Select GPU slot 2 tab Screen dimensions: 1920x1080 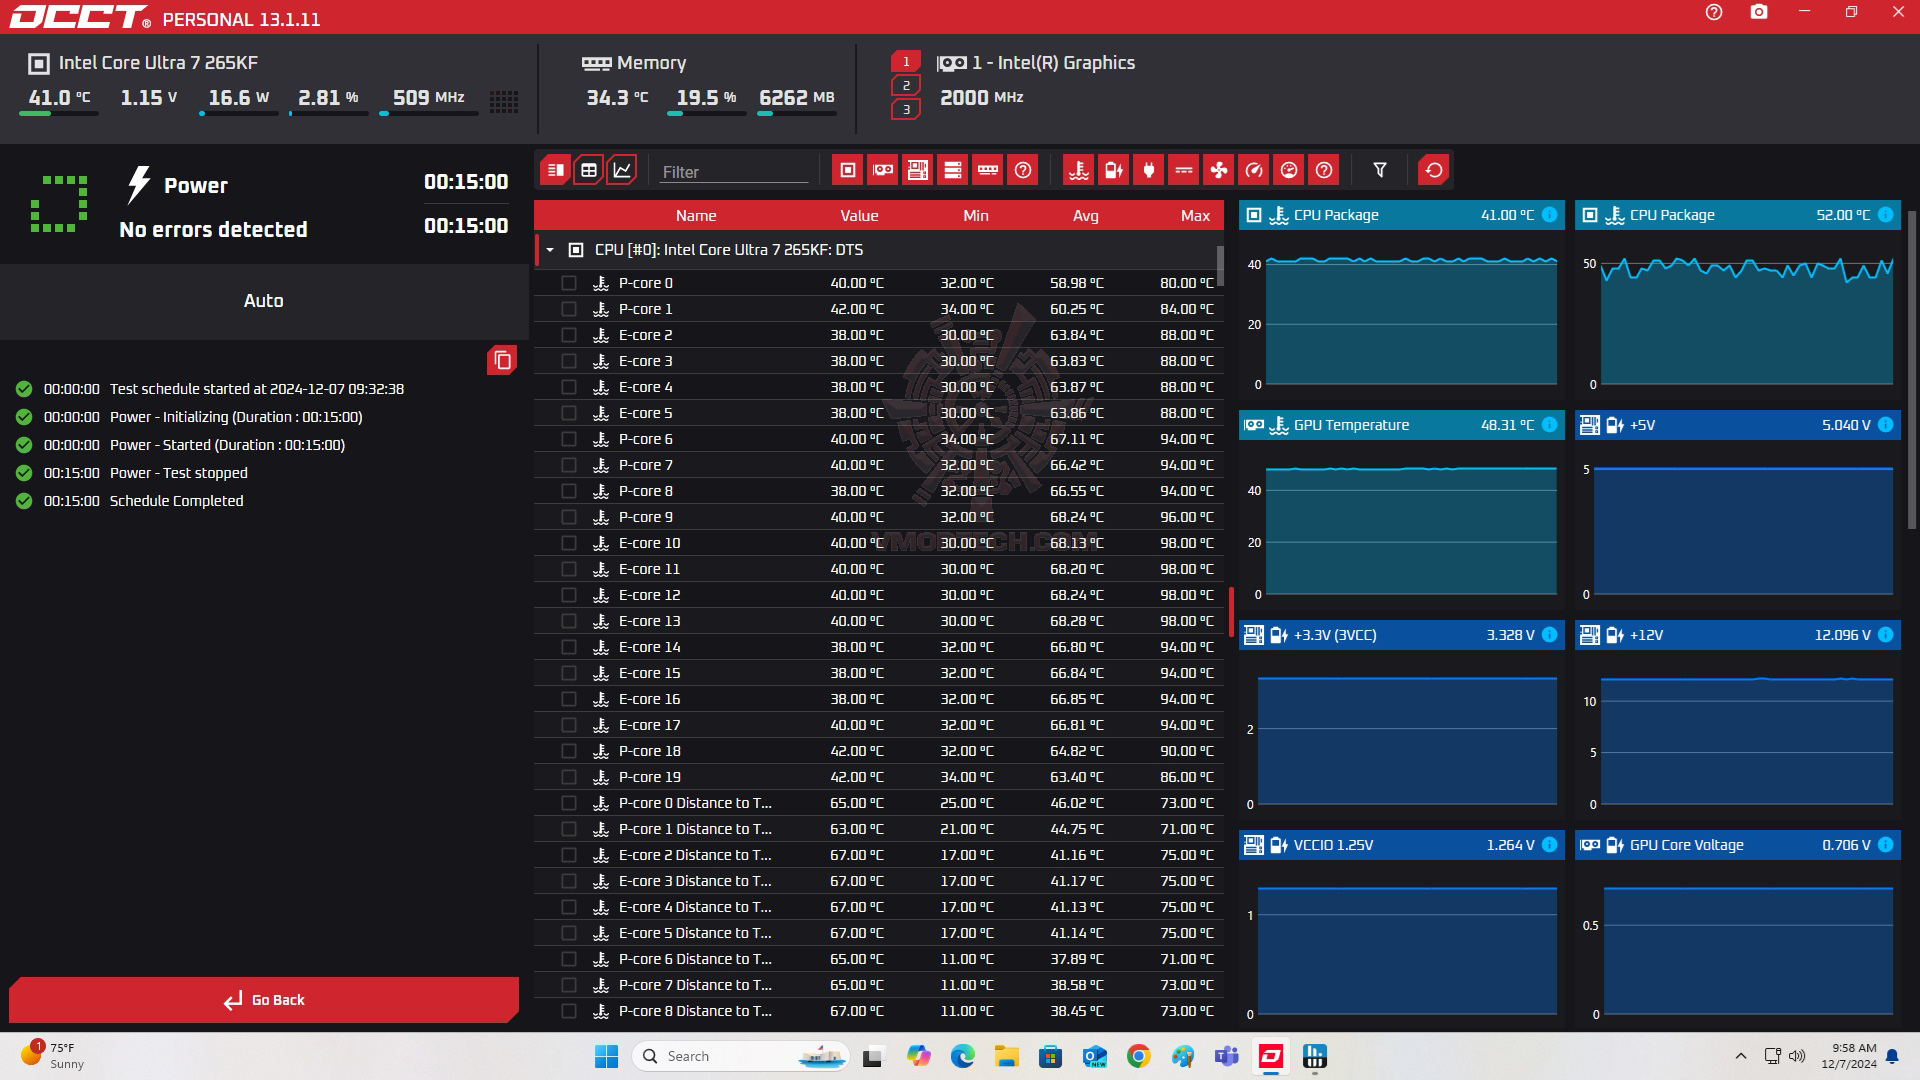(906, 86)
